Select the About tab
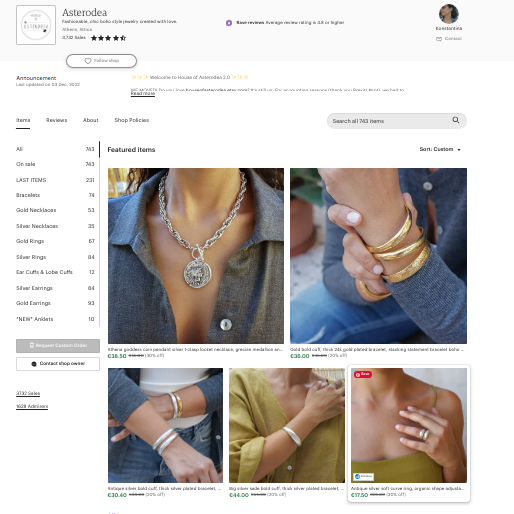514x514 pixels. [91, 120]
